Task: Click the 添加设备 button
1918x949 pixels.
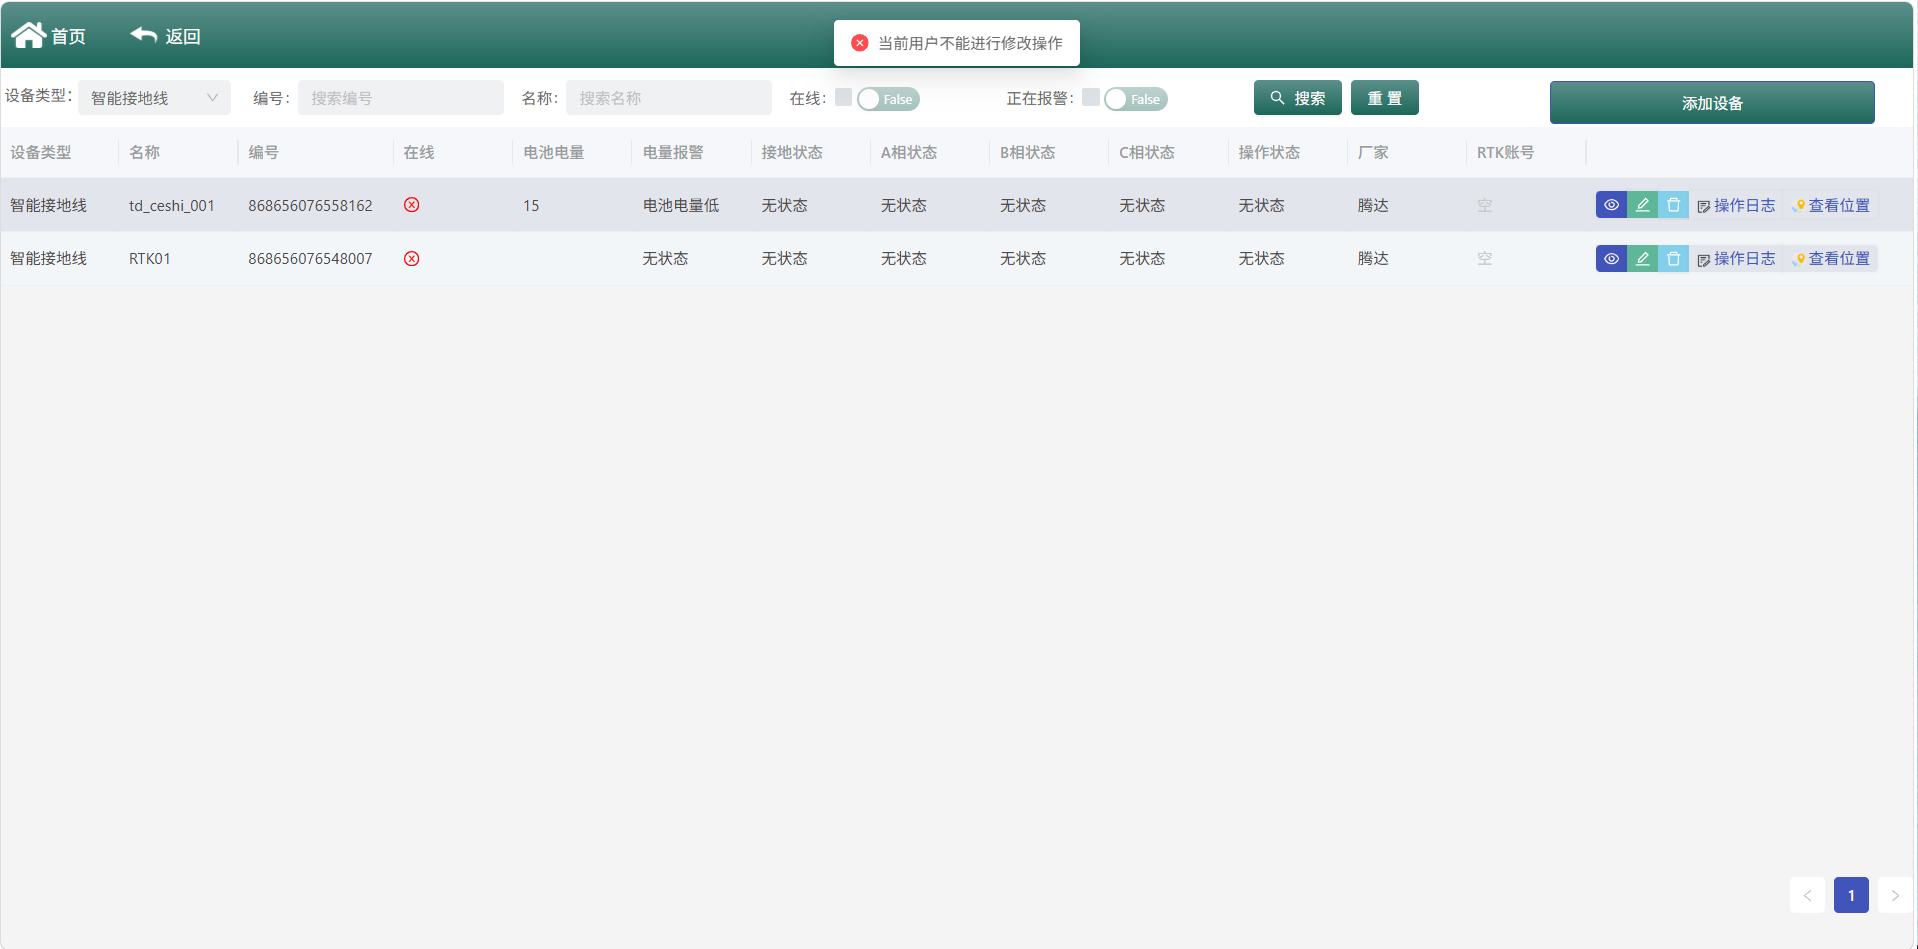Action: tap(1712, 103)
